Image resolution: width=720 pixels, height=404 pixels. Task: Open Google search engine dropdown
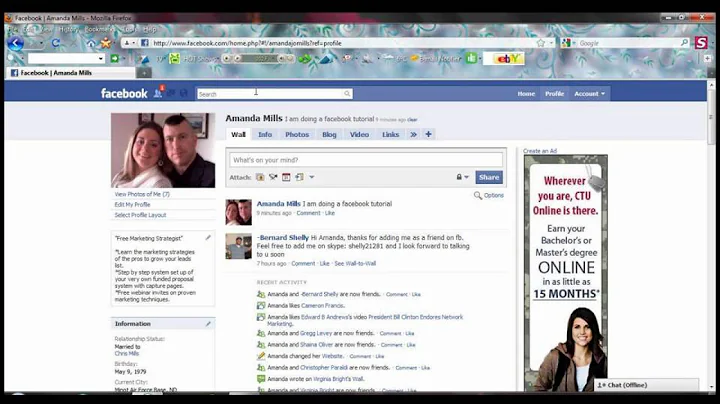574,43
